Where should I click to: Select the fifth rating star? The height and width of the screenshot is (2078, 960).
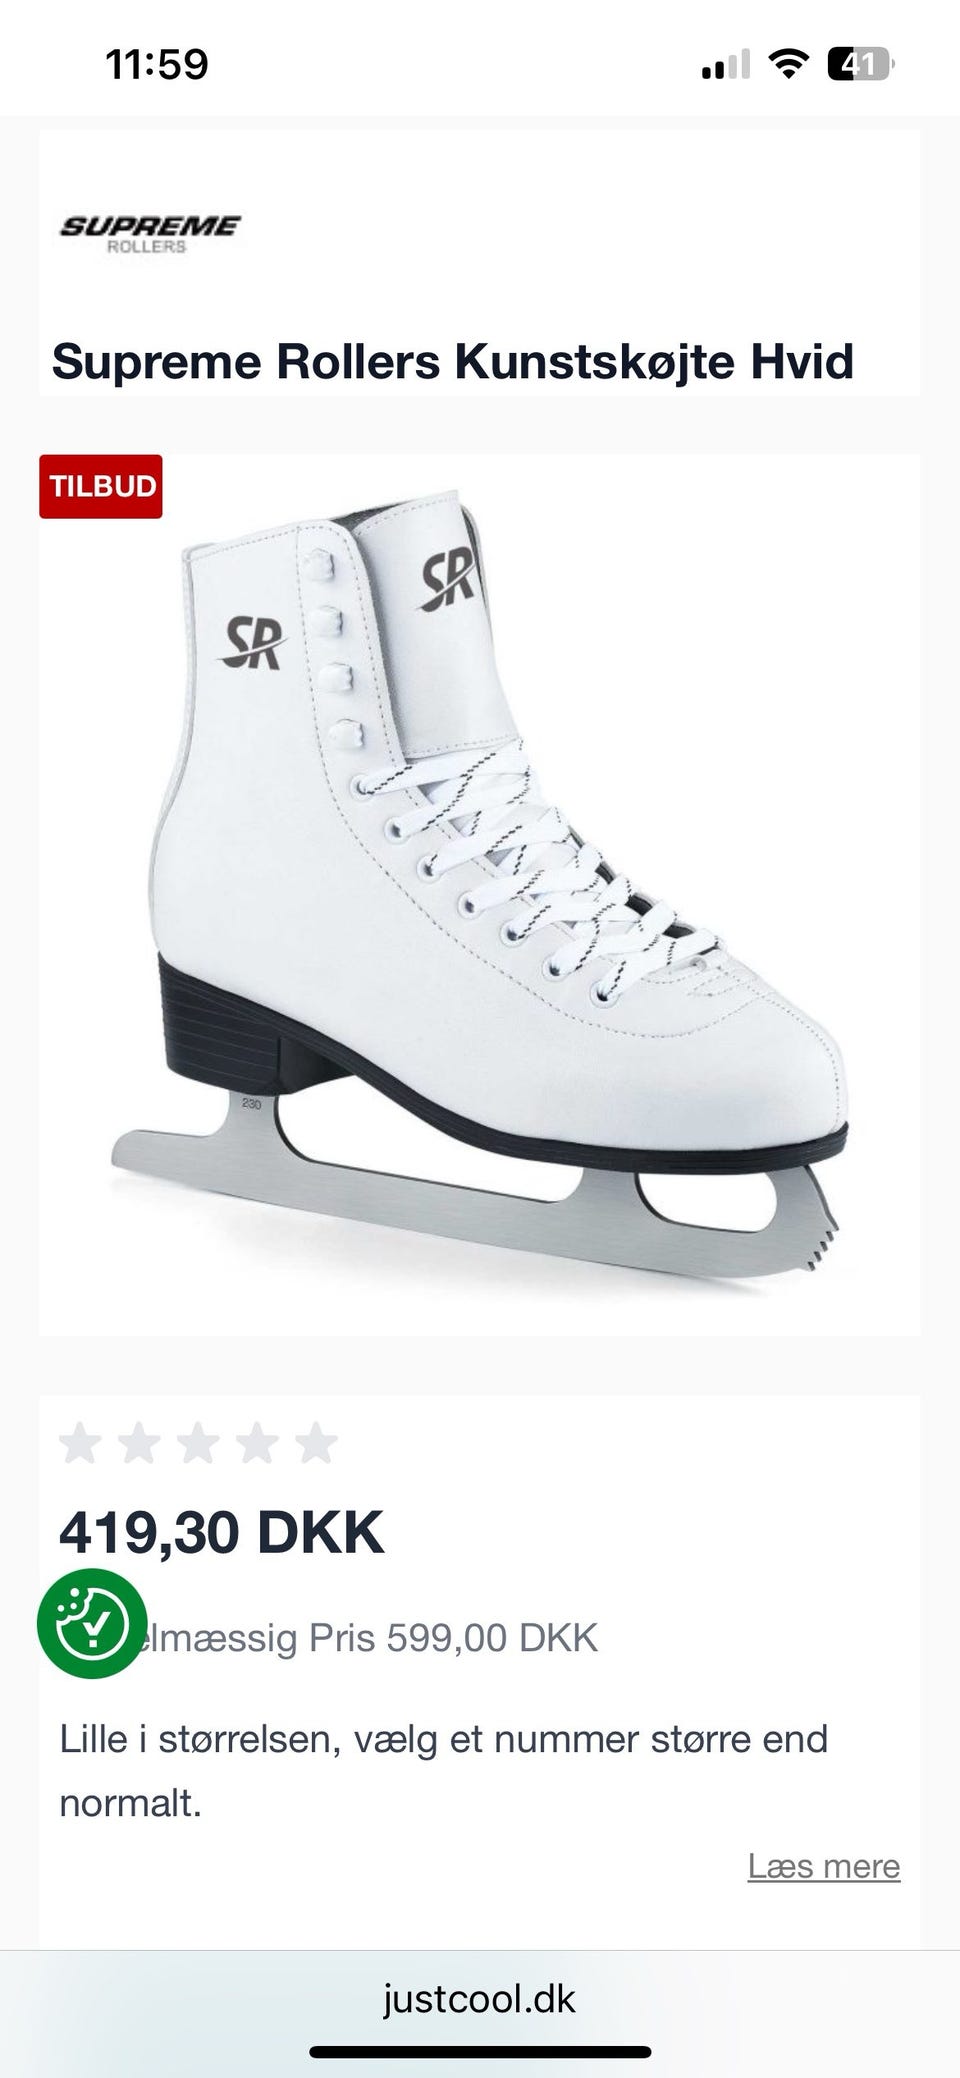point(316,1443)
